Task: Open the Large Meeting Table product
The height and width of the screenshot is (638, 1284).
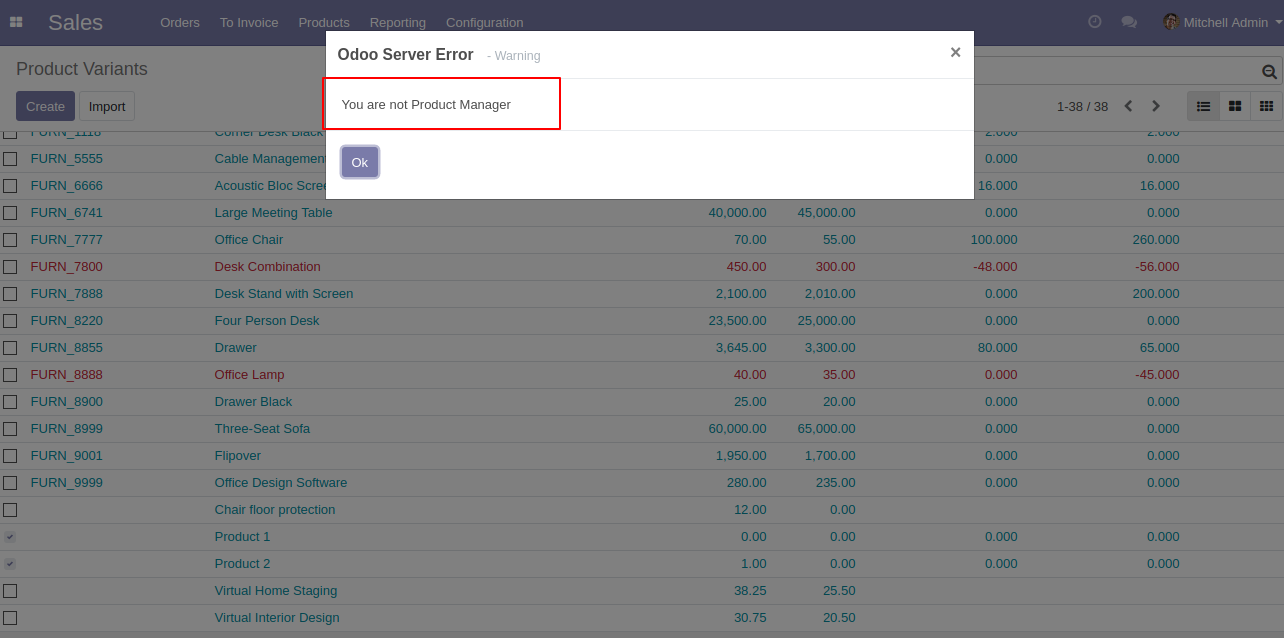Action: pyautogui.click(x=273, y=212)
